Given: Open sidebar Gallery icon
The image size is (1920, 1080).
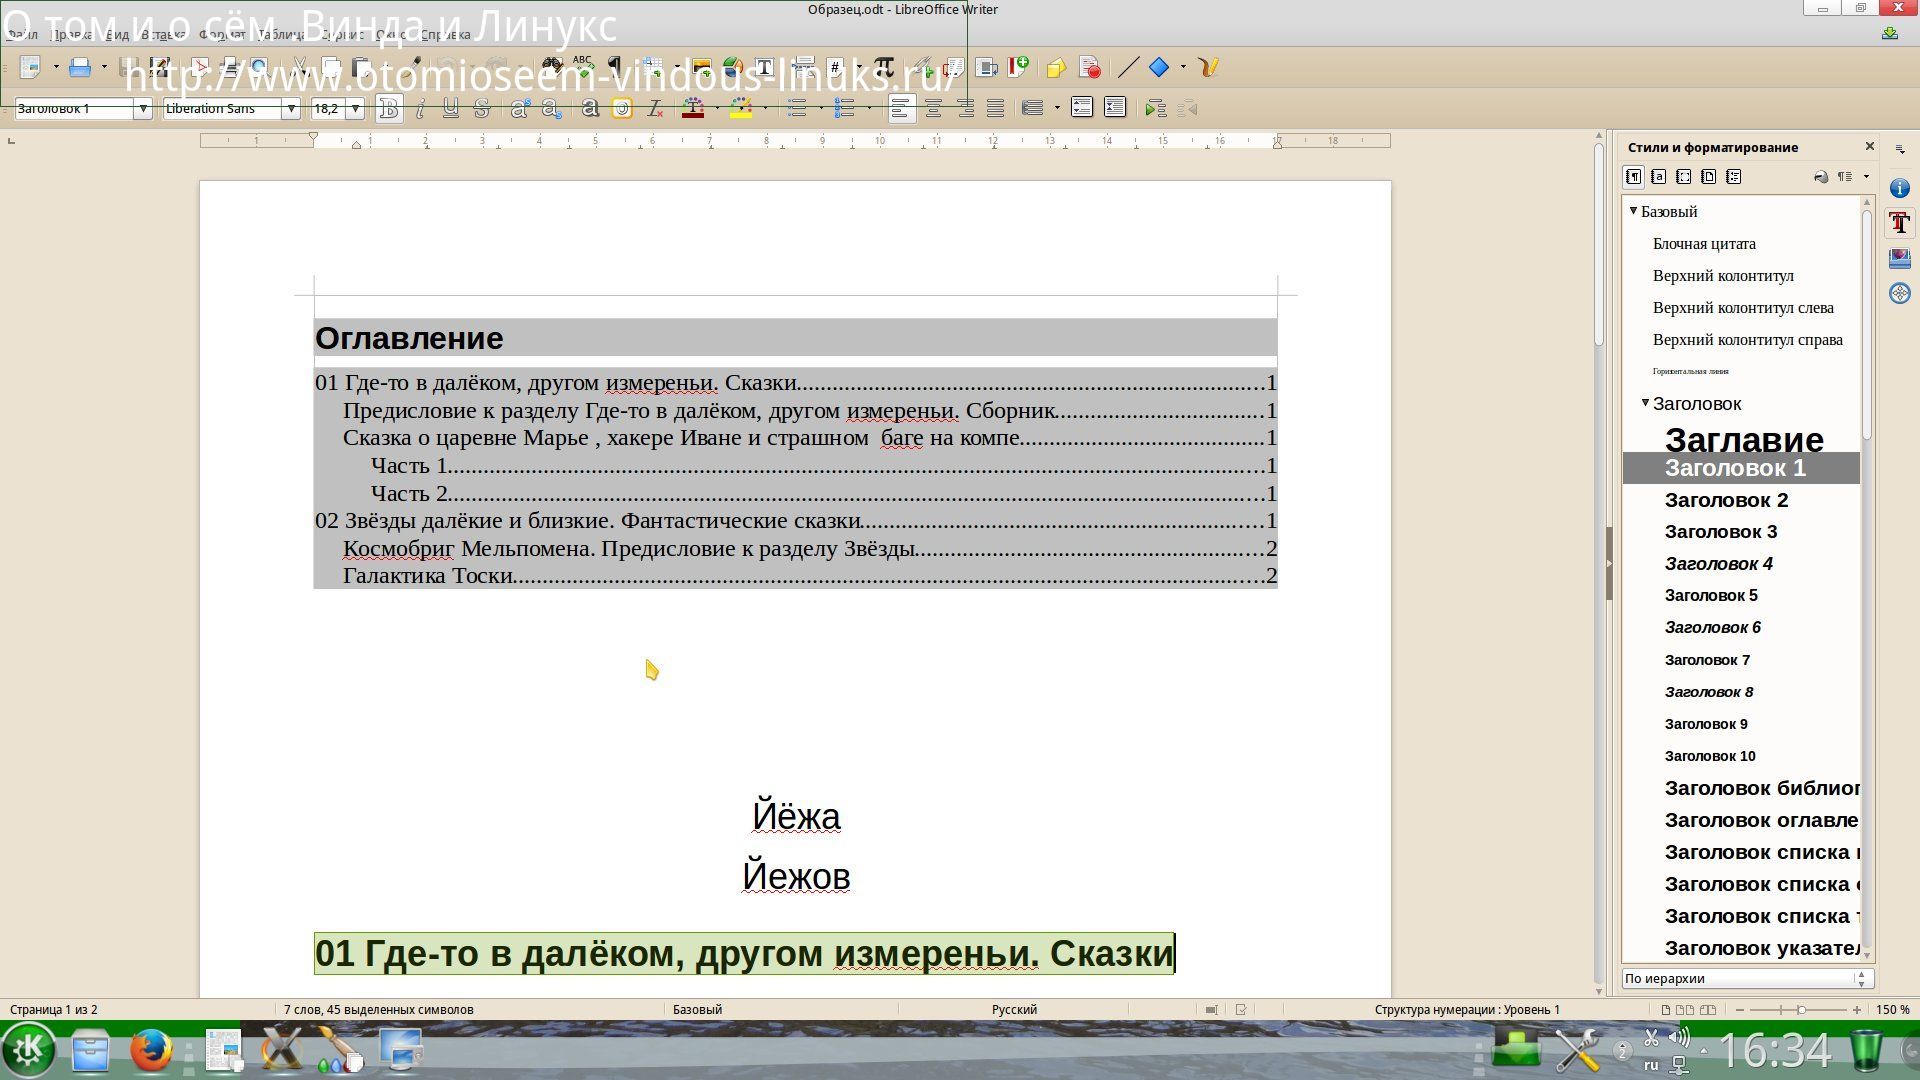Looking at the screenshot, I should [x=1900, y=258].
